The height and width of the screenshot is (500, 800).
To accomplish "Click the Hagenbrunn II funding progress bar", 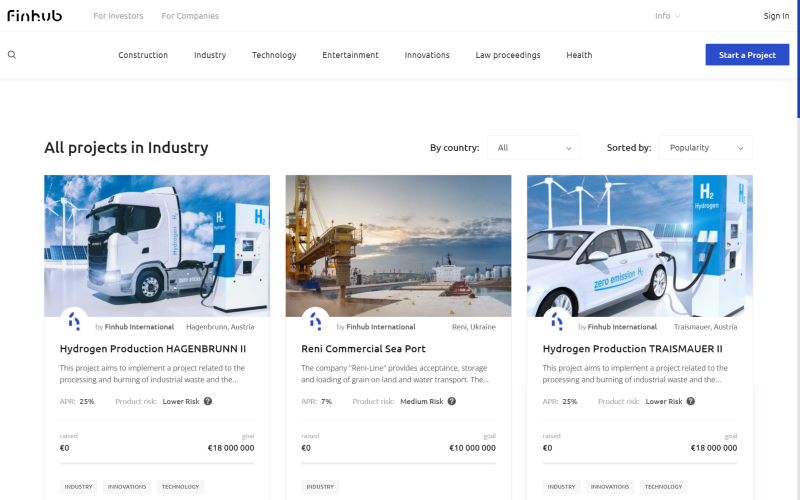I will (157, 463).
